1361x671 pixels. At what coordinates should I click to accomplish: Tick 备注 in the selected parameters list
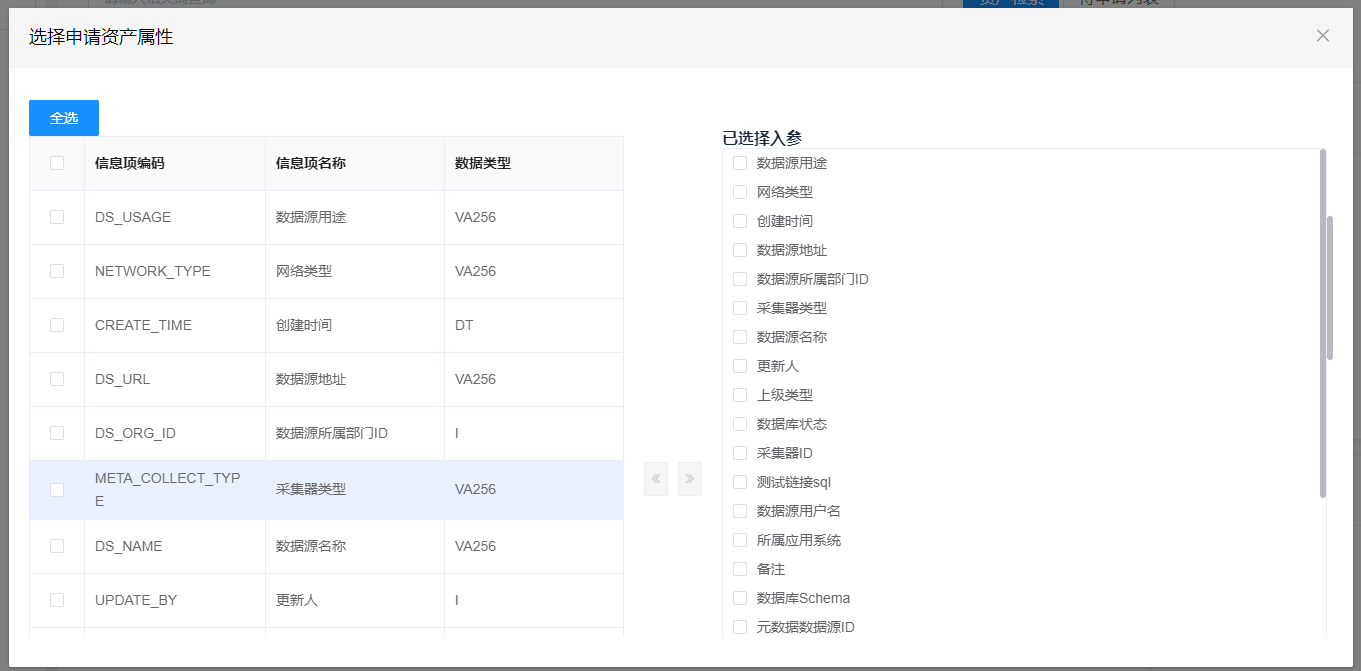(x=740, y=569)
